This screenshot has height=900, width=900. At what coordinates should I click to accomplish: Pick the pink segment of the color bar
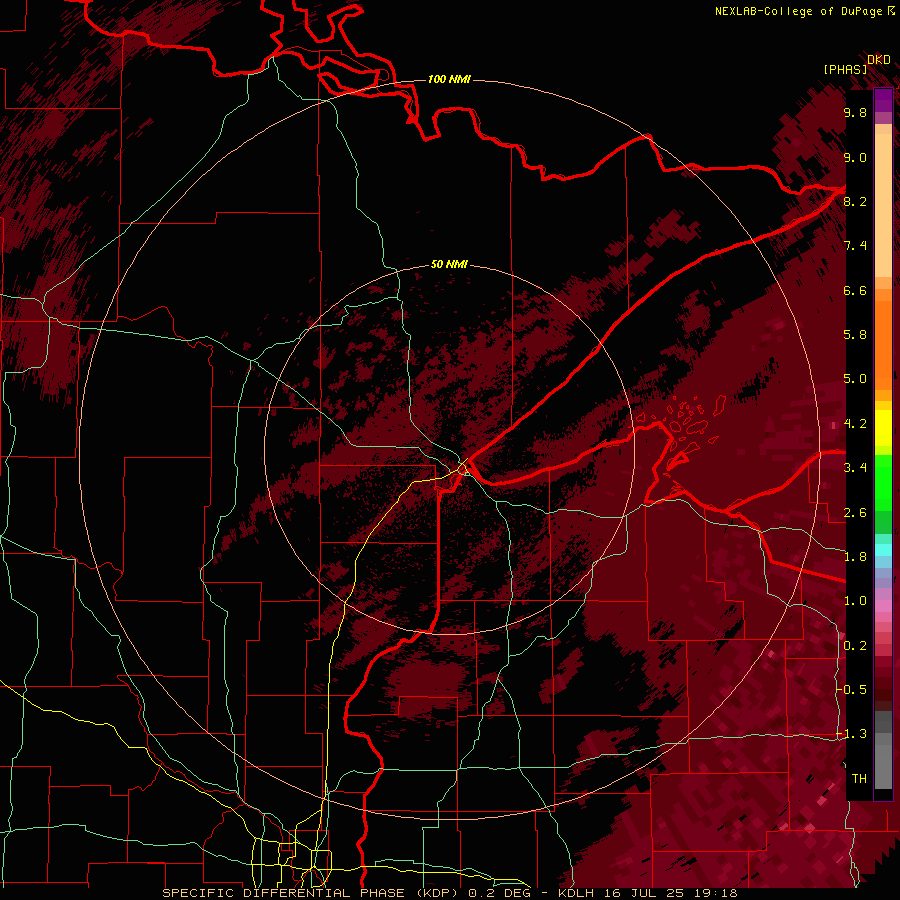coord(883,606)
